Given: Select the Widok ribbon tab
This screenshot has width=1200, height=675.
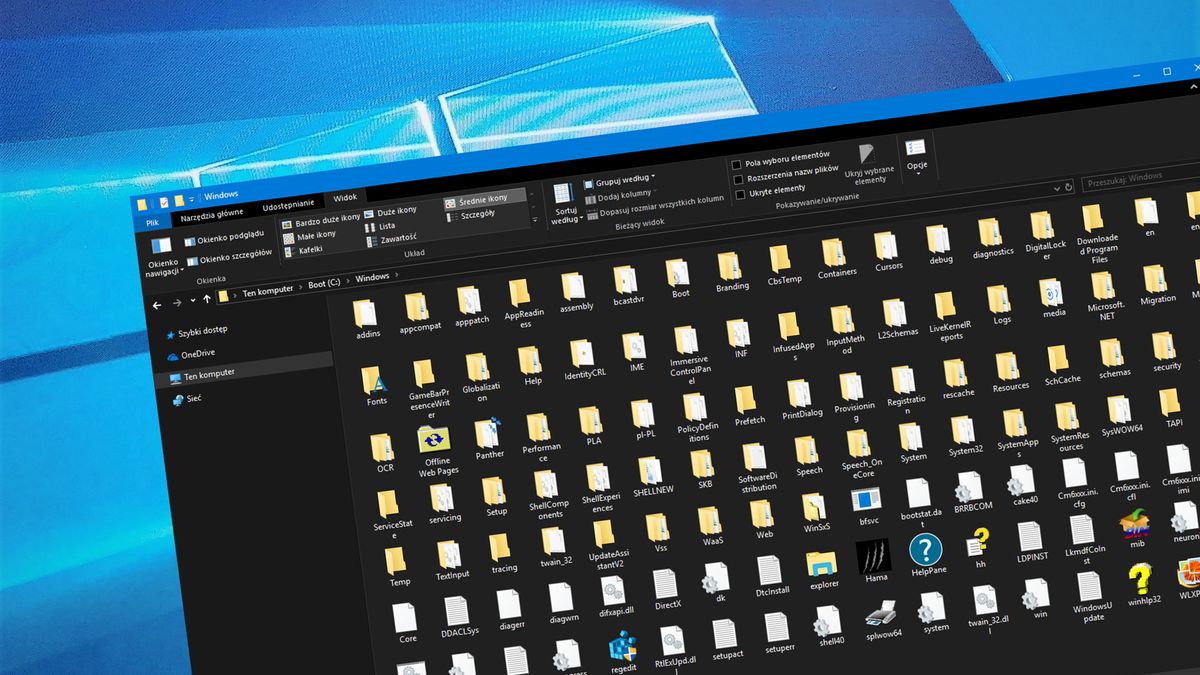Looking at the screenshot, I should [x=346, y=197].
